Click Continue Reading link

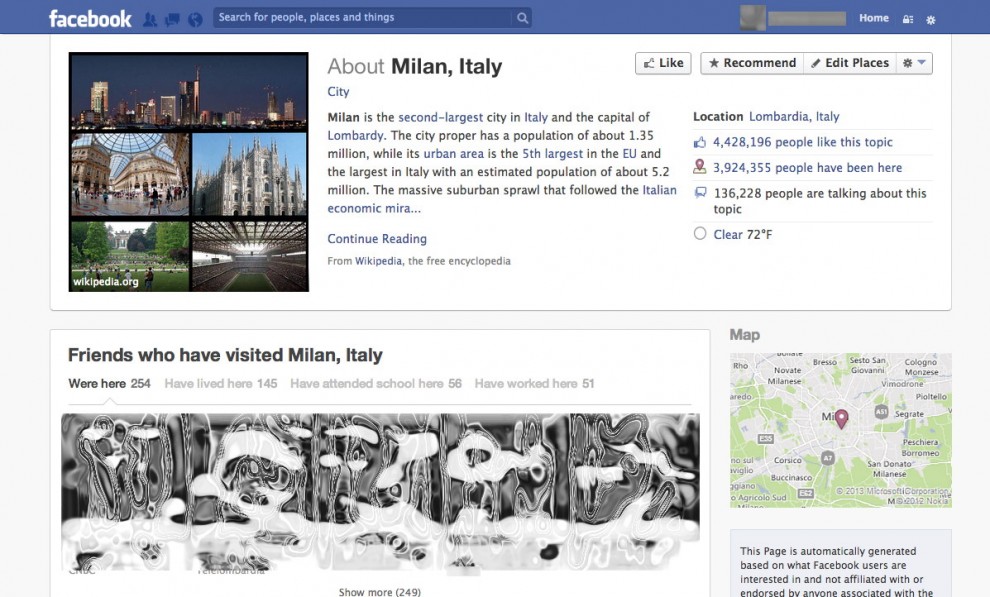point(377,239)
